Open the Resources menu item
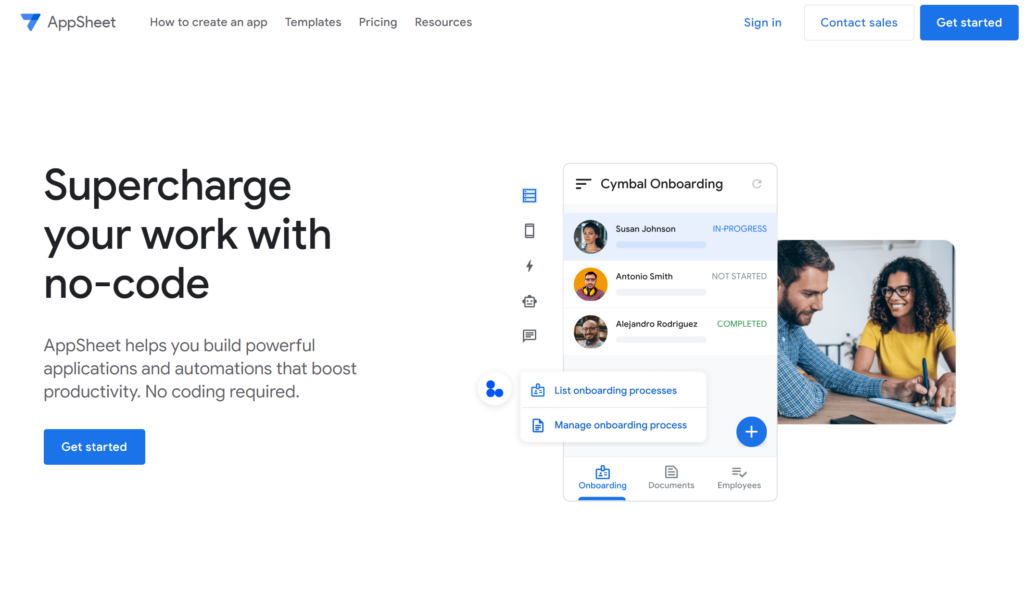This screenshot has width=1024, height=598. (x=443, y=22)
